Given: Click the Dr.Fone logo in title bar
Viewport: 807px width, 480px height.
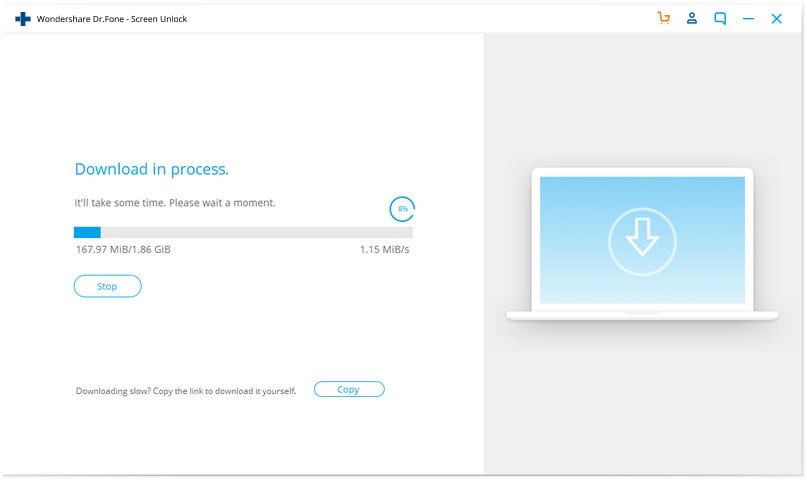Looking at the screenshot, I should coord(23,19).
